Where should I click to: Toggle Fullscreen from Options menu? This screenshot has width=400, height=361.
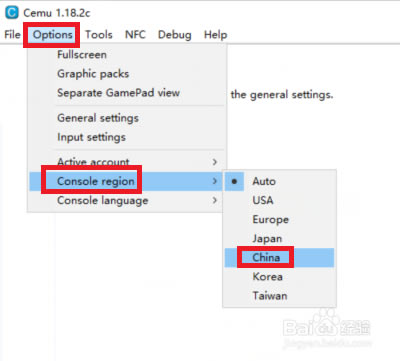point(127,55)
